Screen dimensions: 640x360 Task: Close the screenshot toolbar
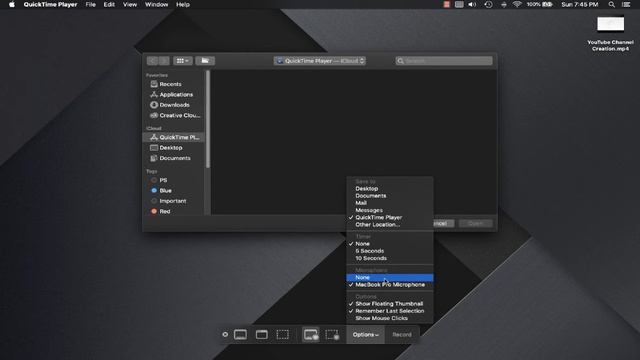225,335
